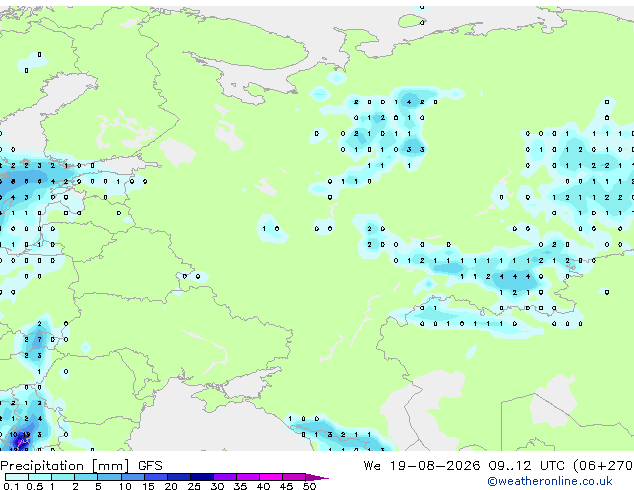Pick the legend swatch between 0.1 and 0.5

[x=17, y=477]
